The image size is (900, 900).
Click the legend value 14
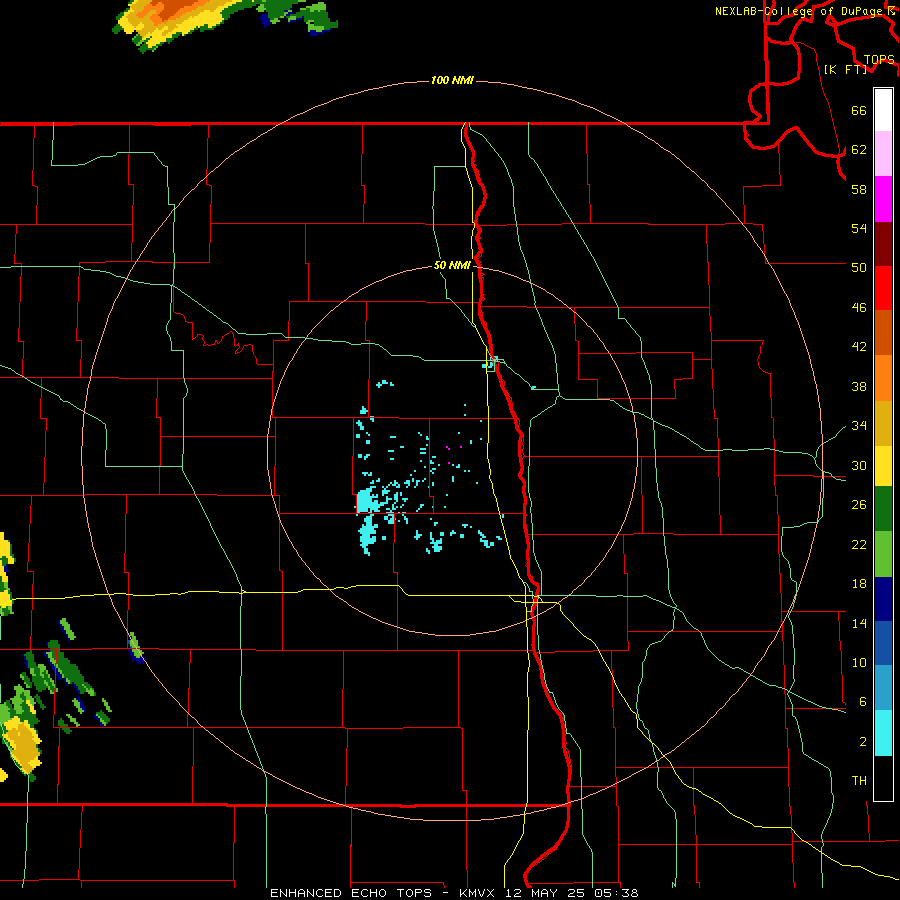point(859,623)
